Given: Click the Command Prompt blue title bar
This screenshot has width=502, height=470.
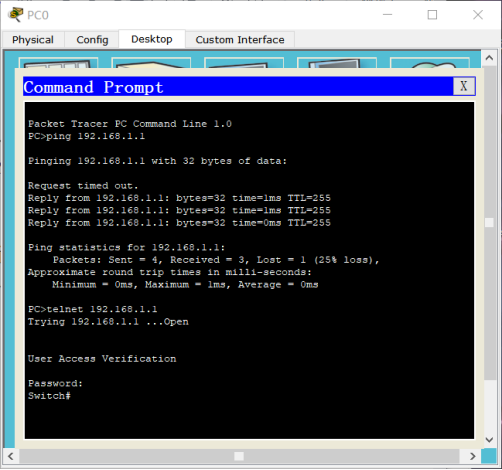Looking at the screenshot, I should pyautogui.click(x=238, y=87).
